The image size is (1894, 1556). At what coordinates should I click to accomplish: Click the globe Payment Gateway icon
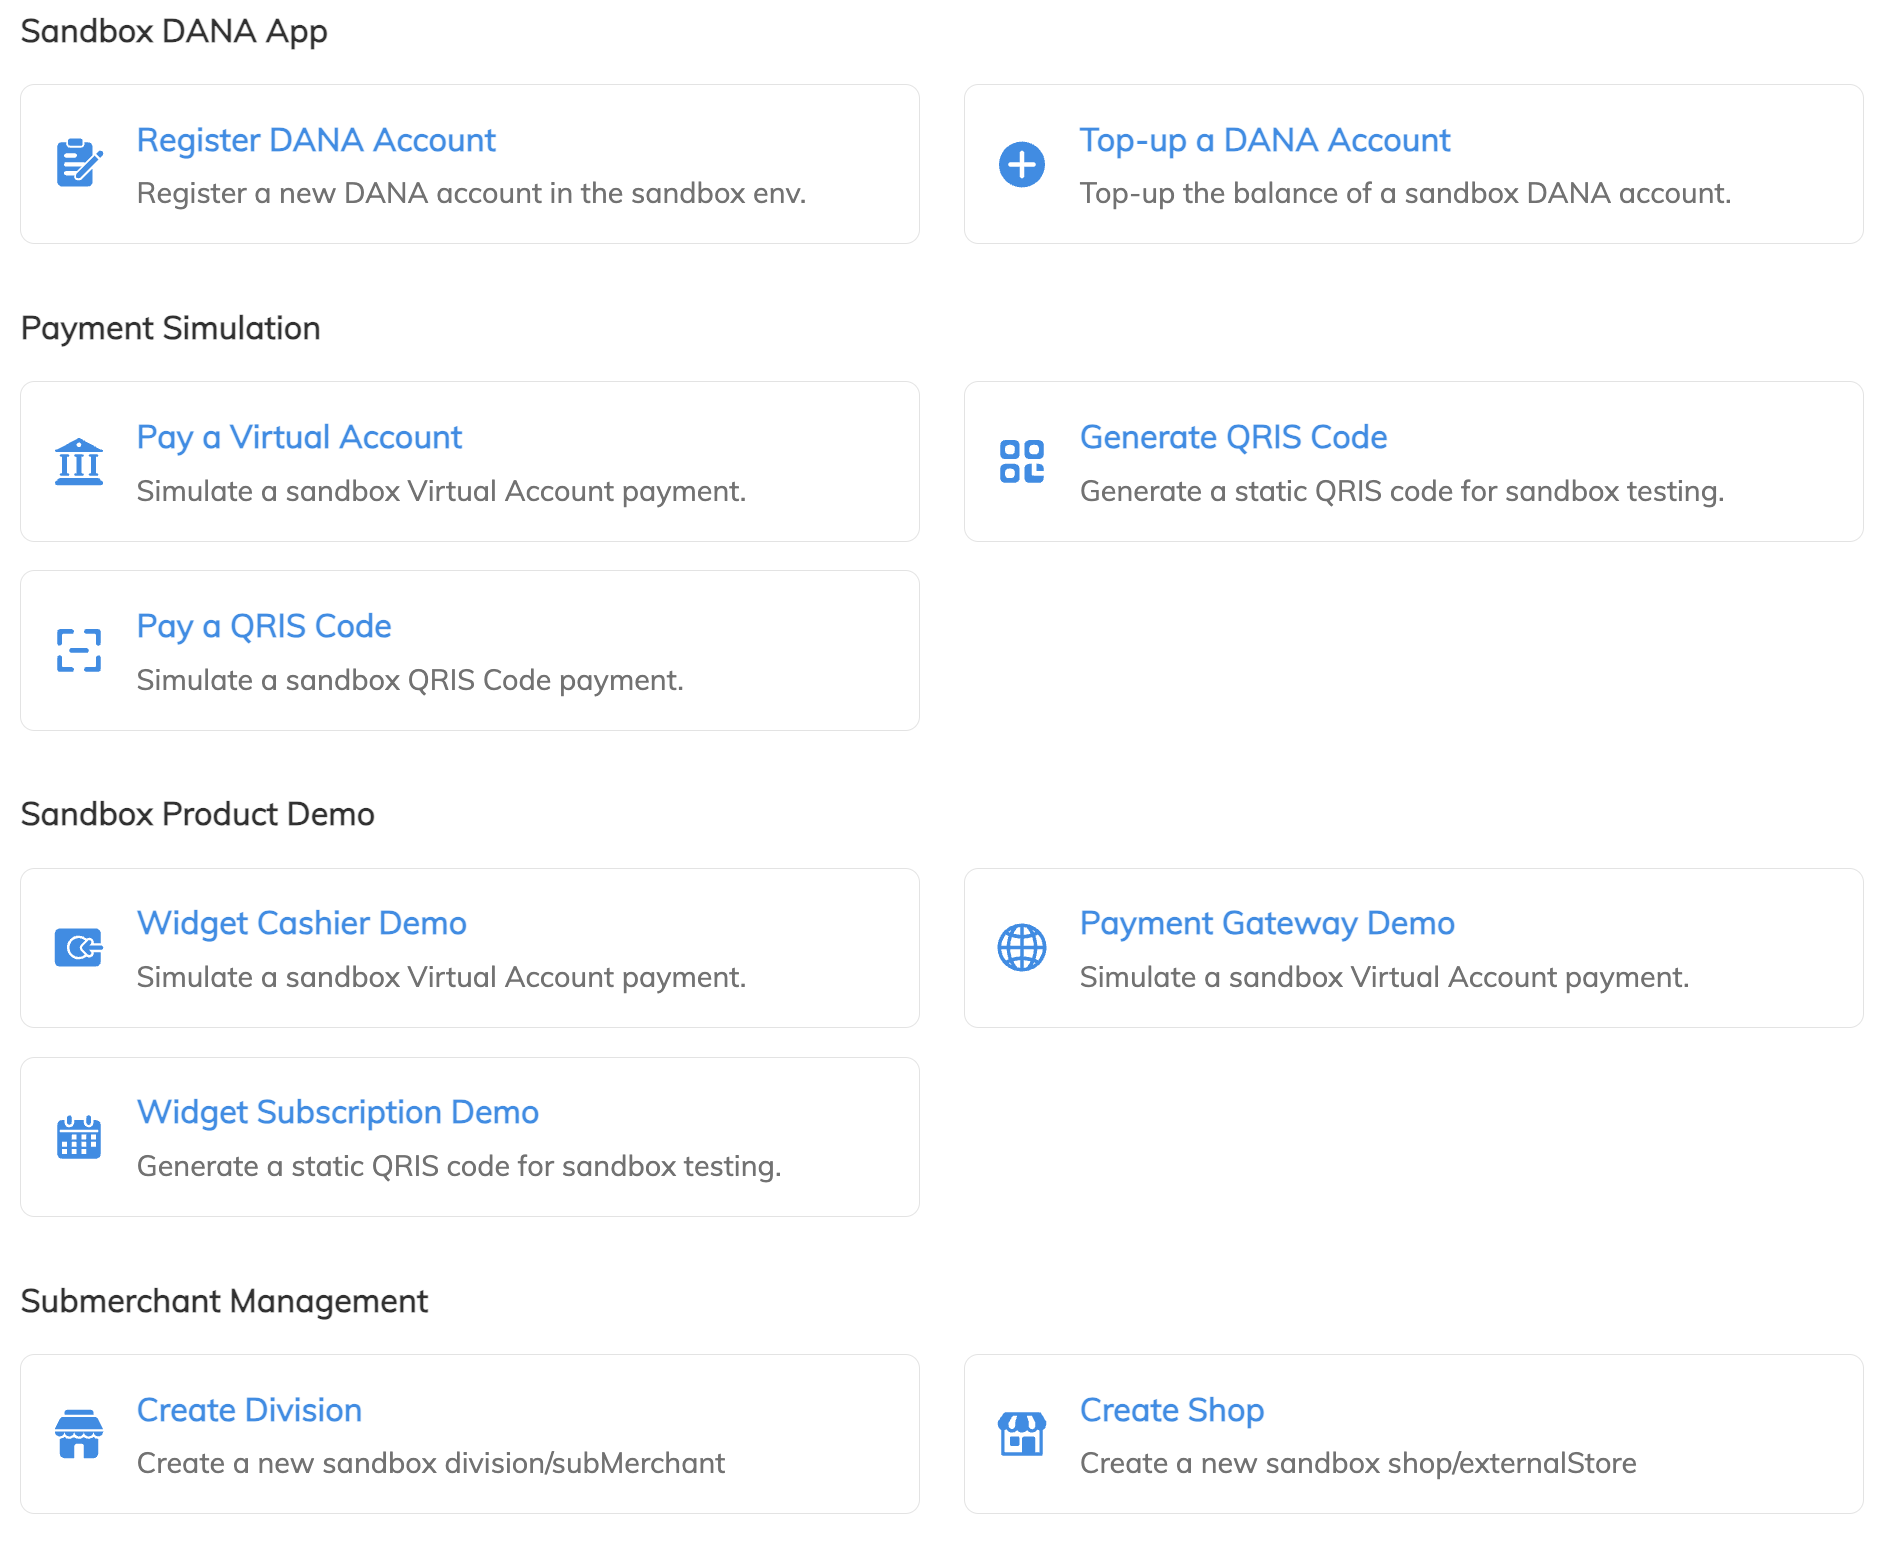click(x=1021, y=948)
